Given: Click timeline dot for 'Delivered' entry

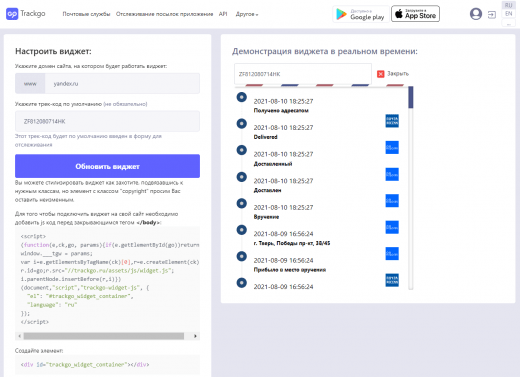Looking at the screenshot, I should click(x=242, y=124).
